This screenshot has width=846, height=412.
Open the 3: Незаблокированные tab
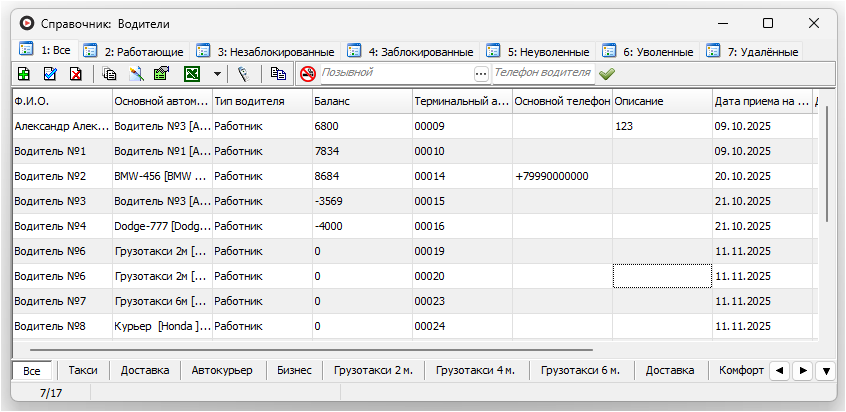click(266, 52)
